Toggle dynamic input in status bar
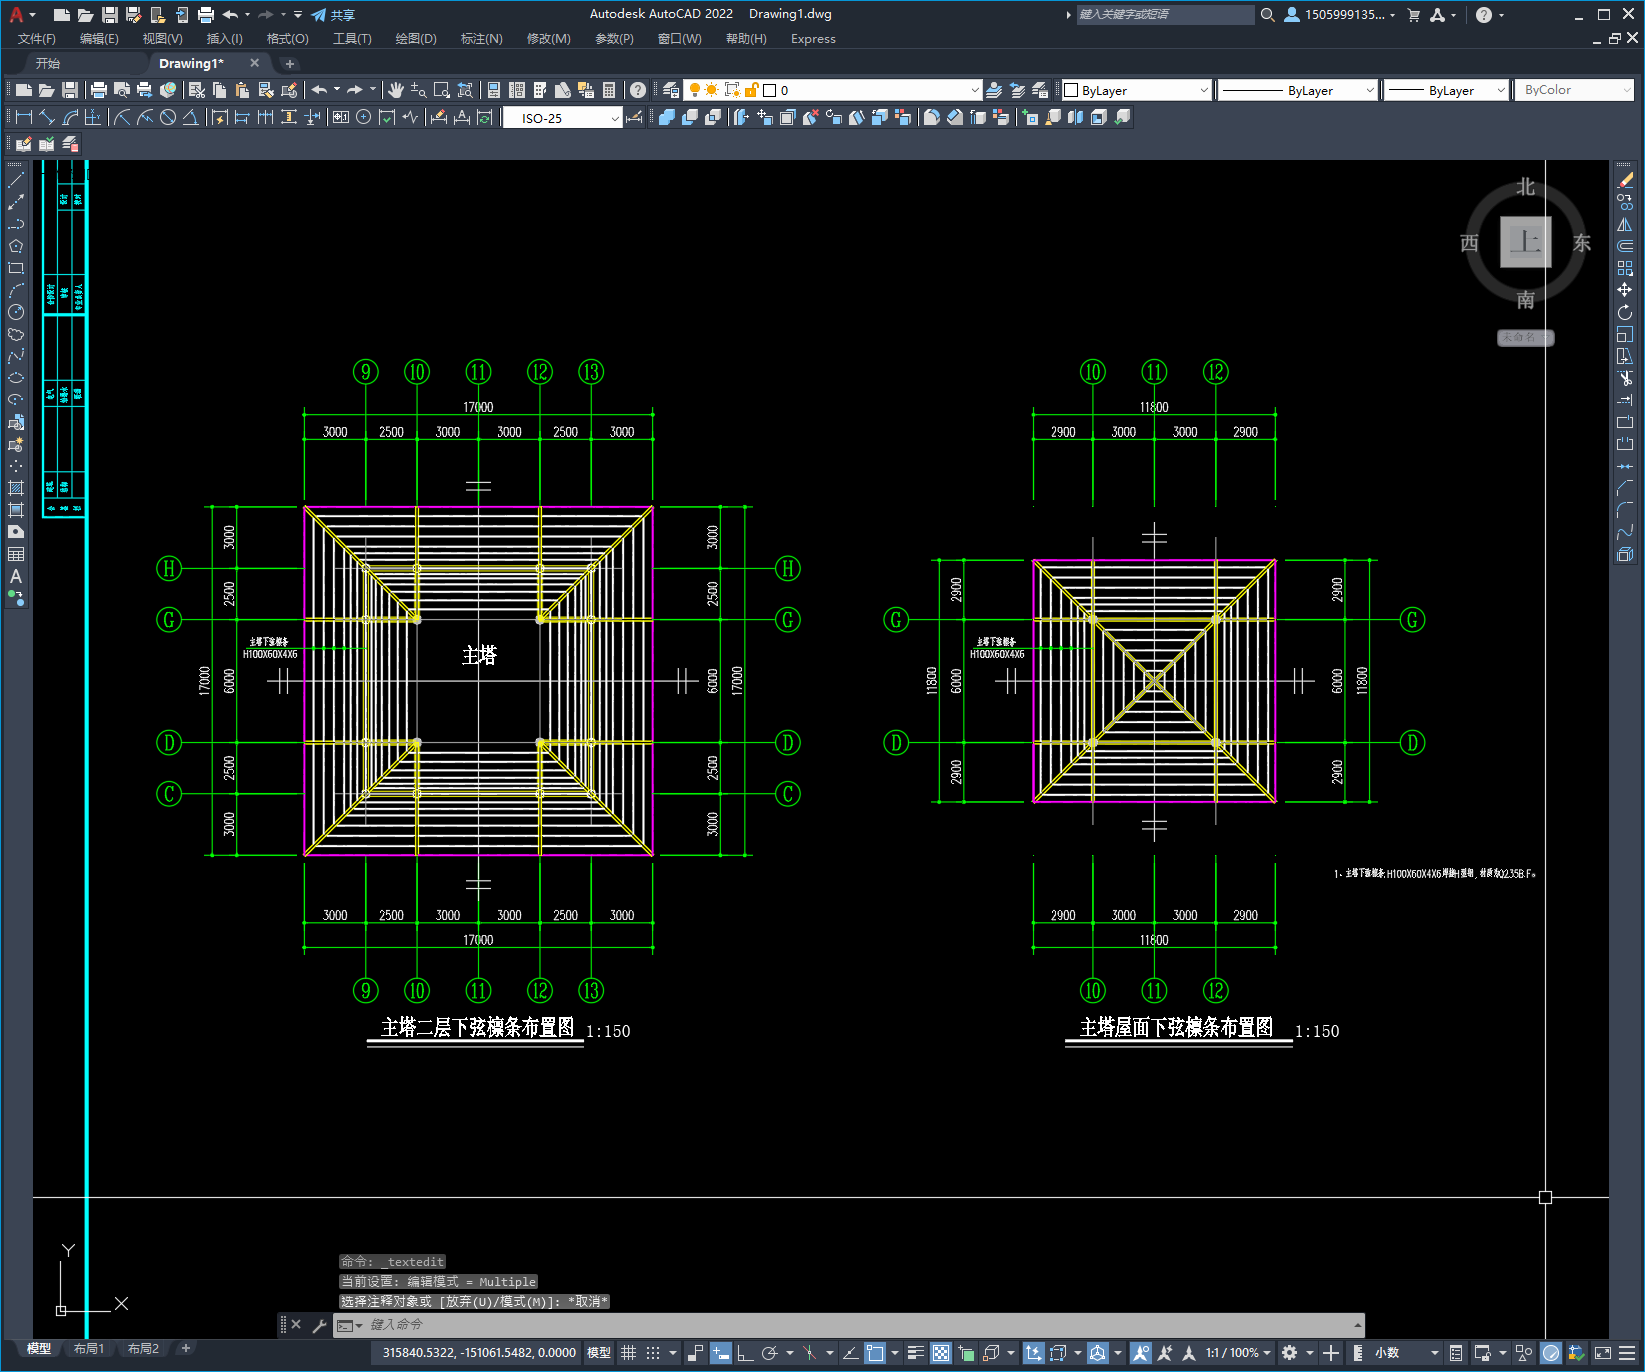Viewport: 1645px width, 1372px height. point(721,1353)
